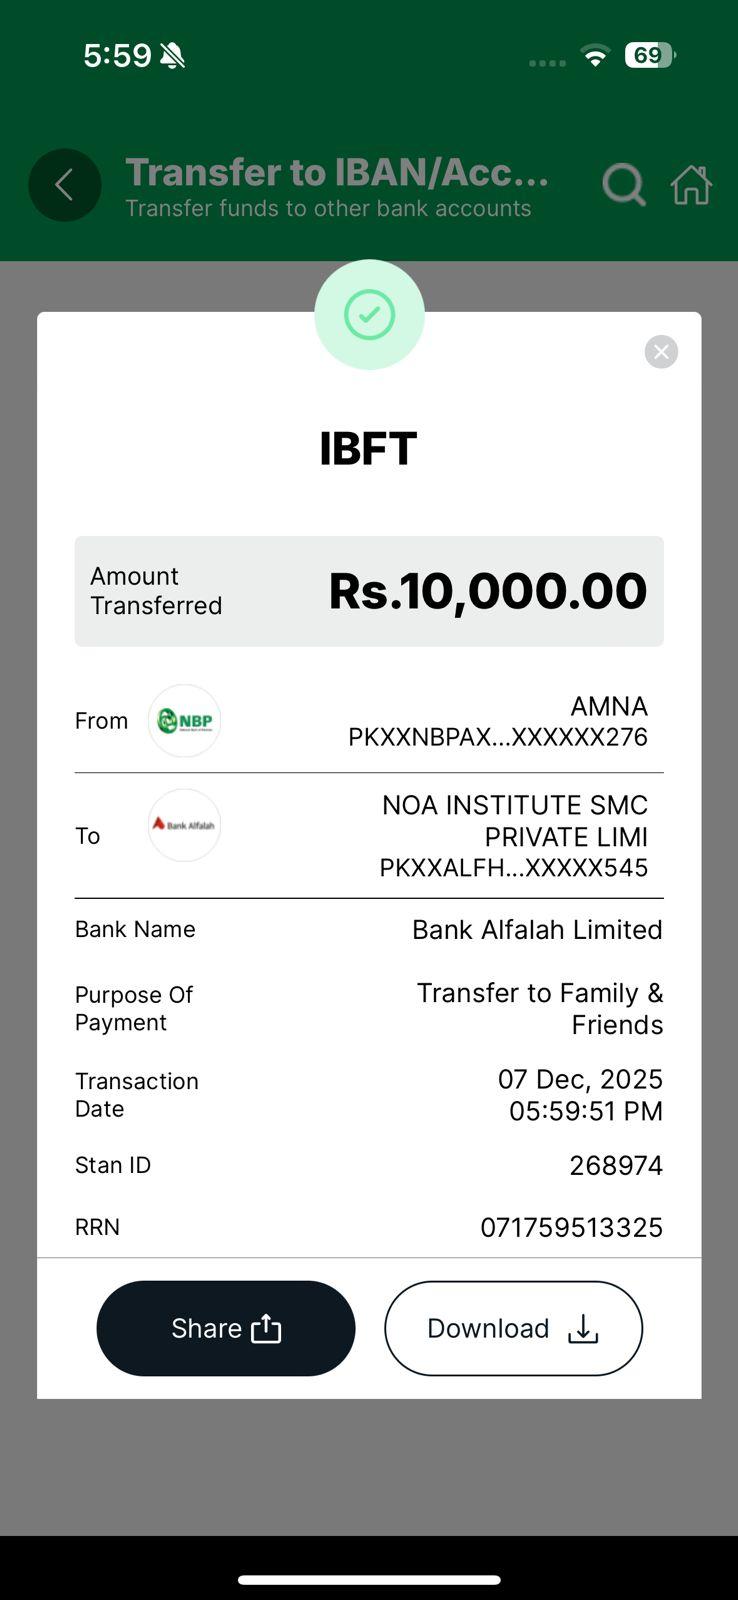Close the IBFT receipt popup
This screenshot has width=738, height=1600.
(x=661, y=352)
